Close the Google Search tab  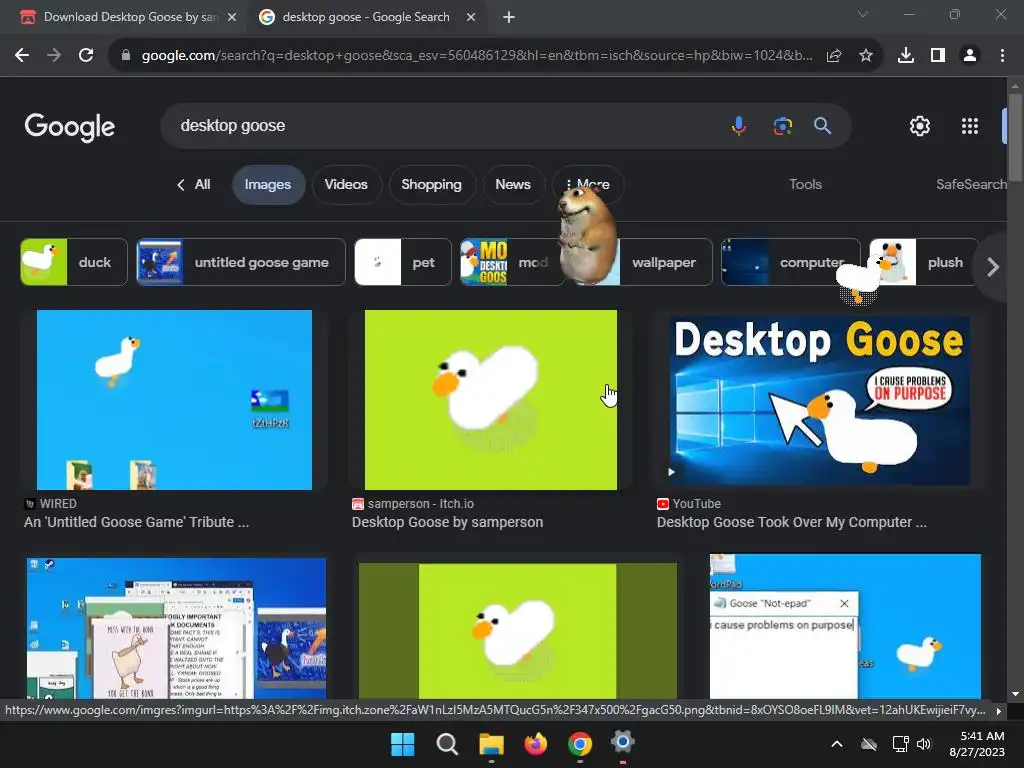pyautogui.click(x=471, y=18)
